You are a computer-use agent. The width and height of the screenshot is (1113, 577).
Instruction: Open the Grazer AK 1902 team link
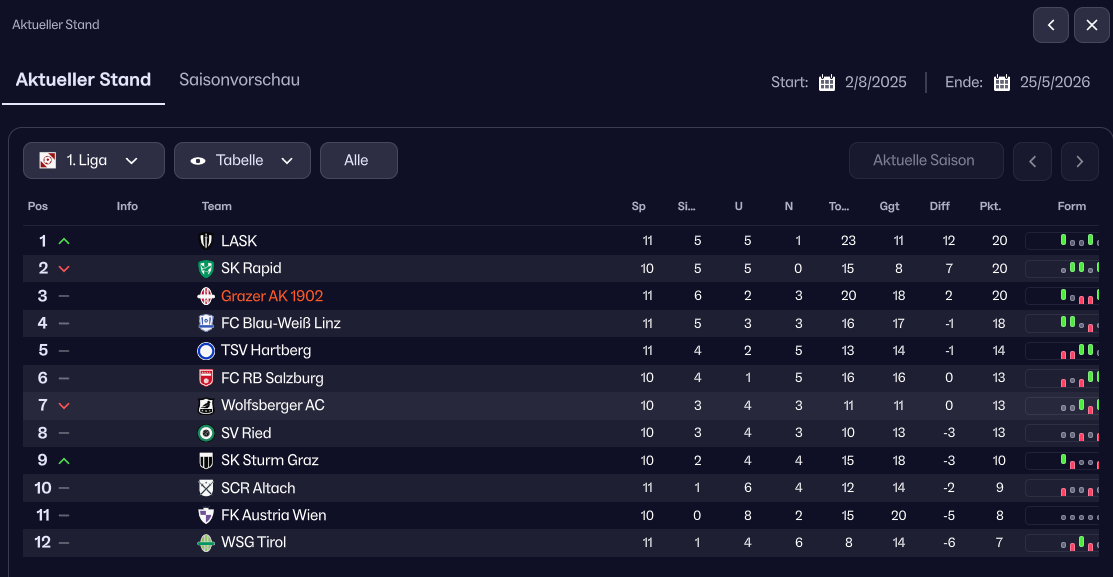[272, 296]
